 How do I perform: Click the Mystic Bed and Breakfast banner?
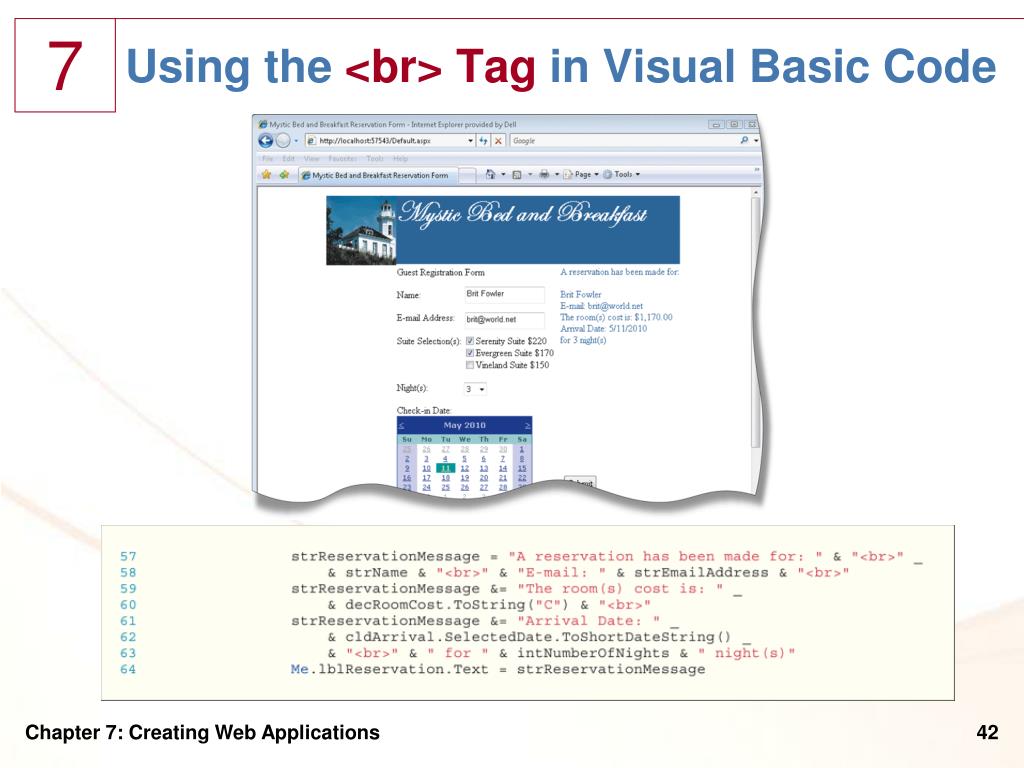point(503,230)
